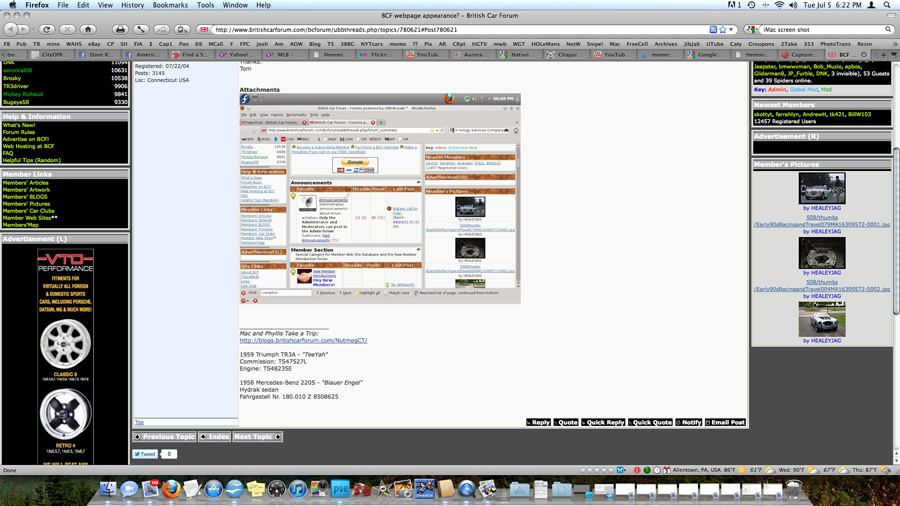Open iTunes from the Dock
This screenshot has height=506, width=900.
point(297,489)
